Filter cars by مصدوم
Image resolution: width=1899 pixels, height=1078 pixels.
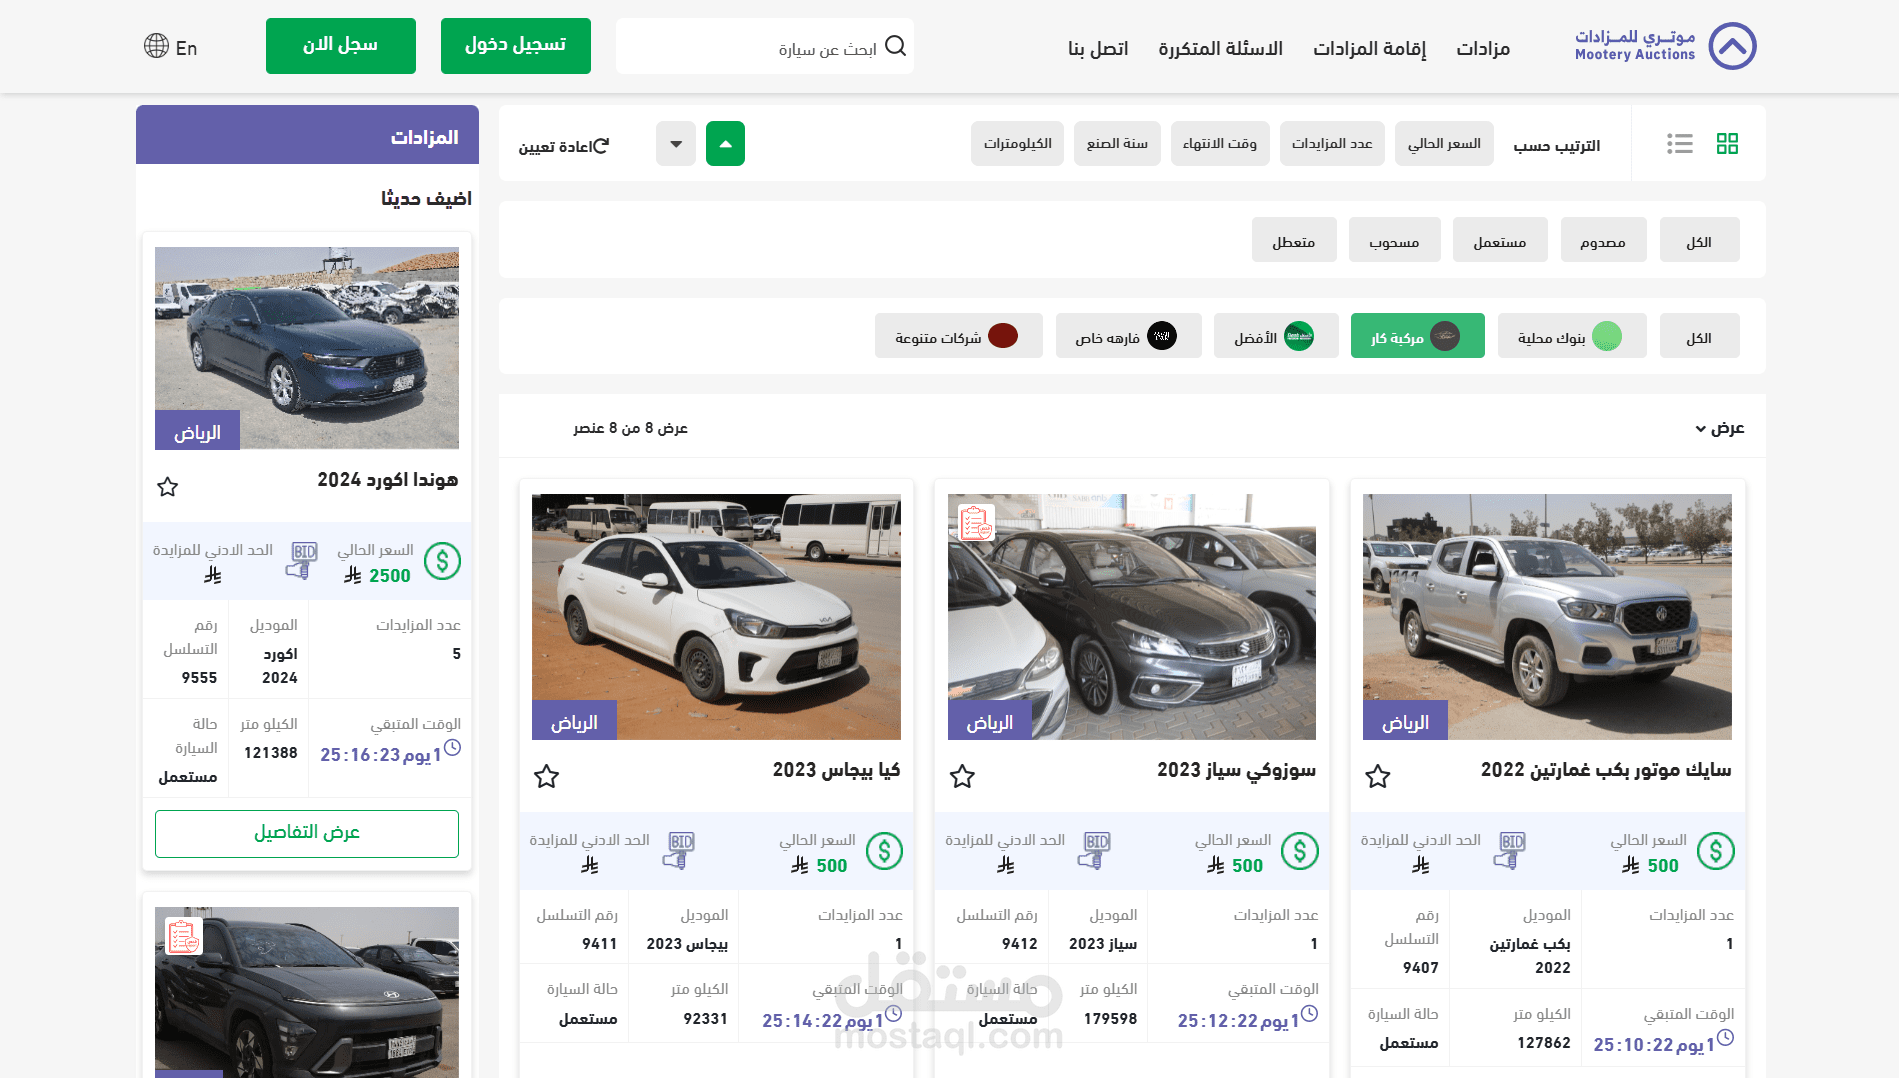pos(1603,240)
